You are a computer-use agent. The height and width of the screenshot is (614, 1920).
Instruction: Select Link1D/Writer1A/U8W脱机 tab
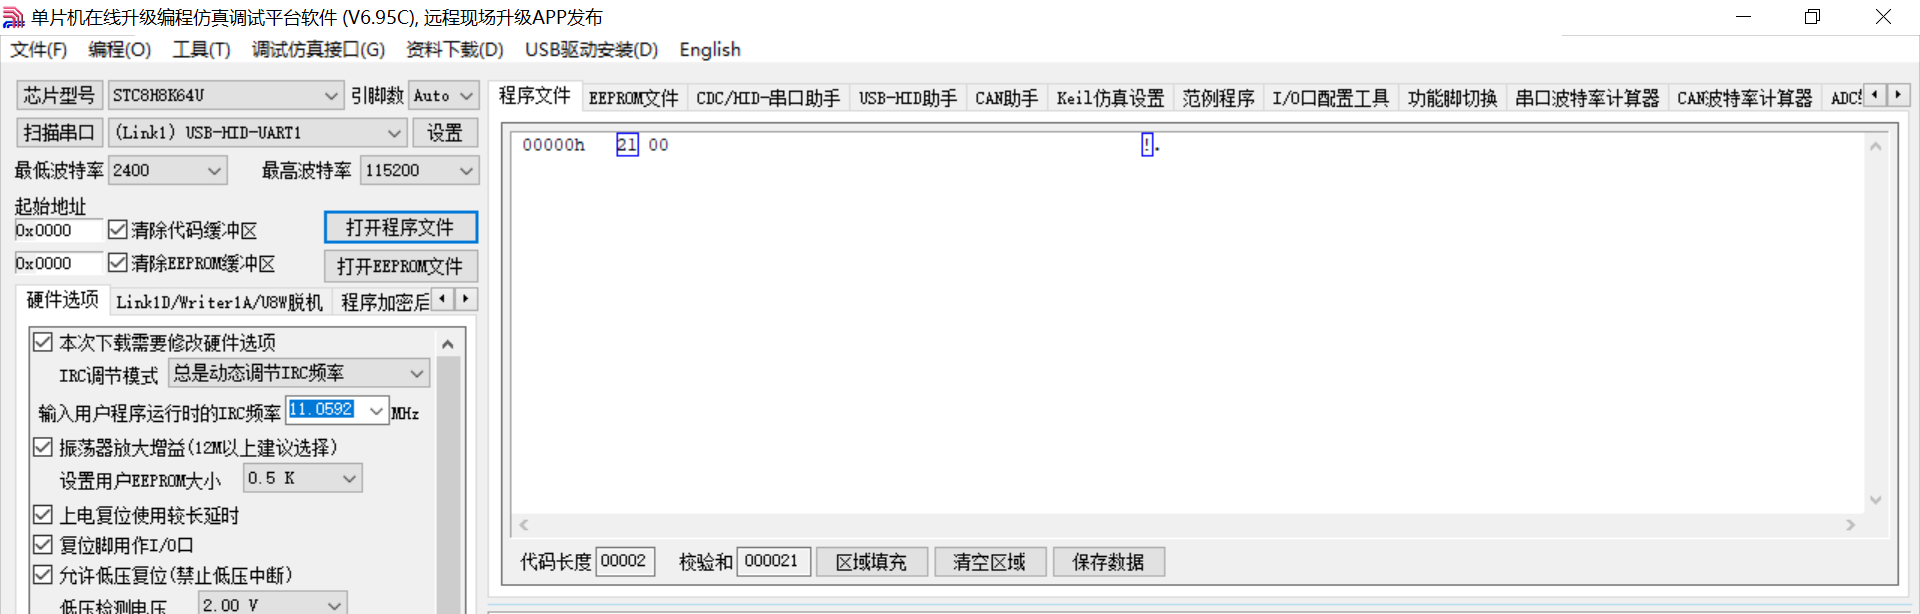[219, 302]
